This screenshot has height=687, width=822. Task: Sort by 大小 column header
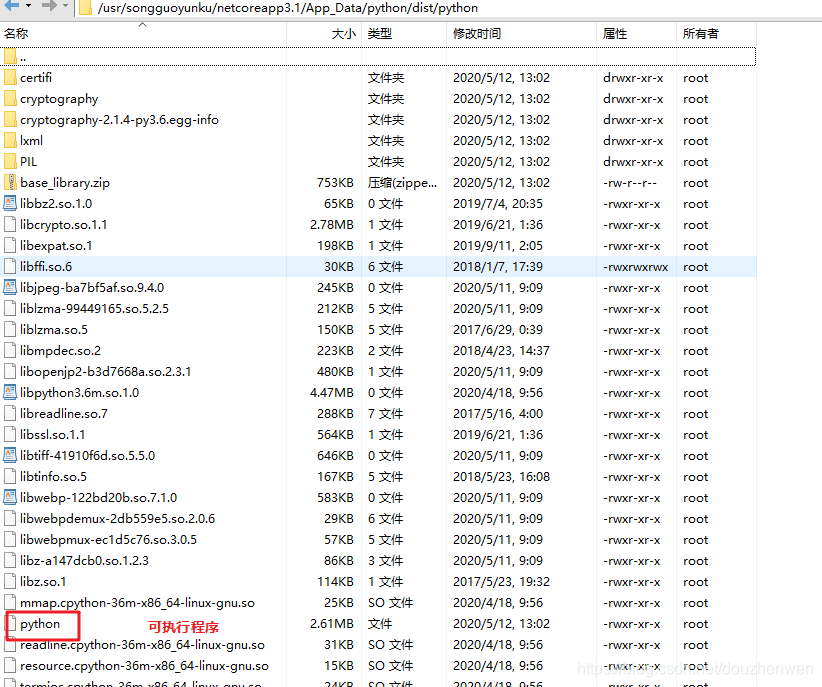coord(324,34)
